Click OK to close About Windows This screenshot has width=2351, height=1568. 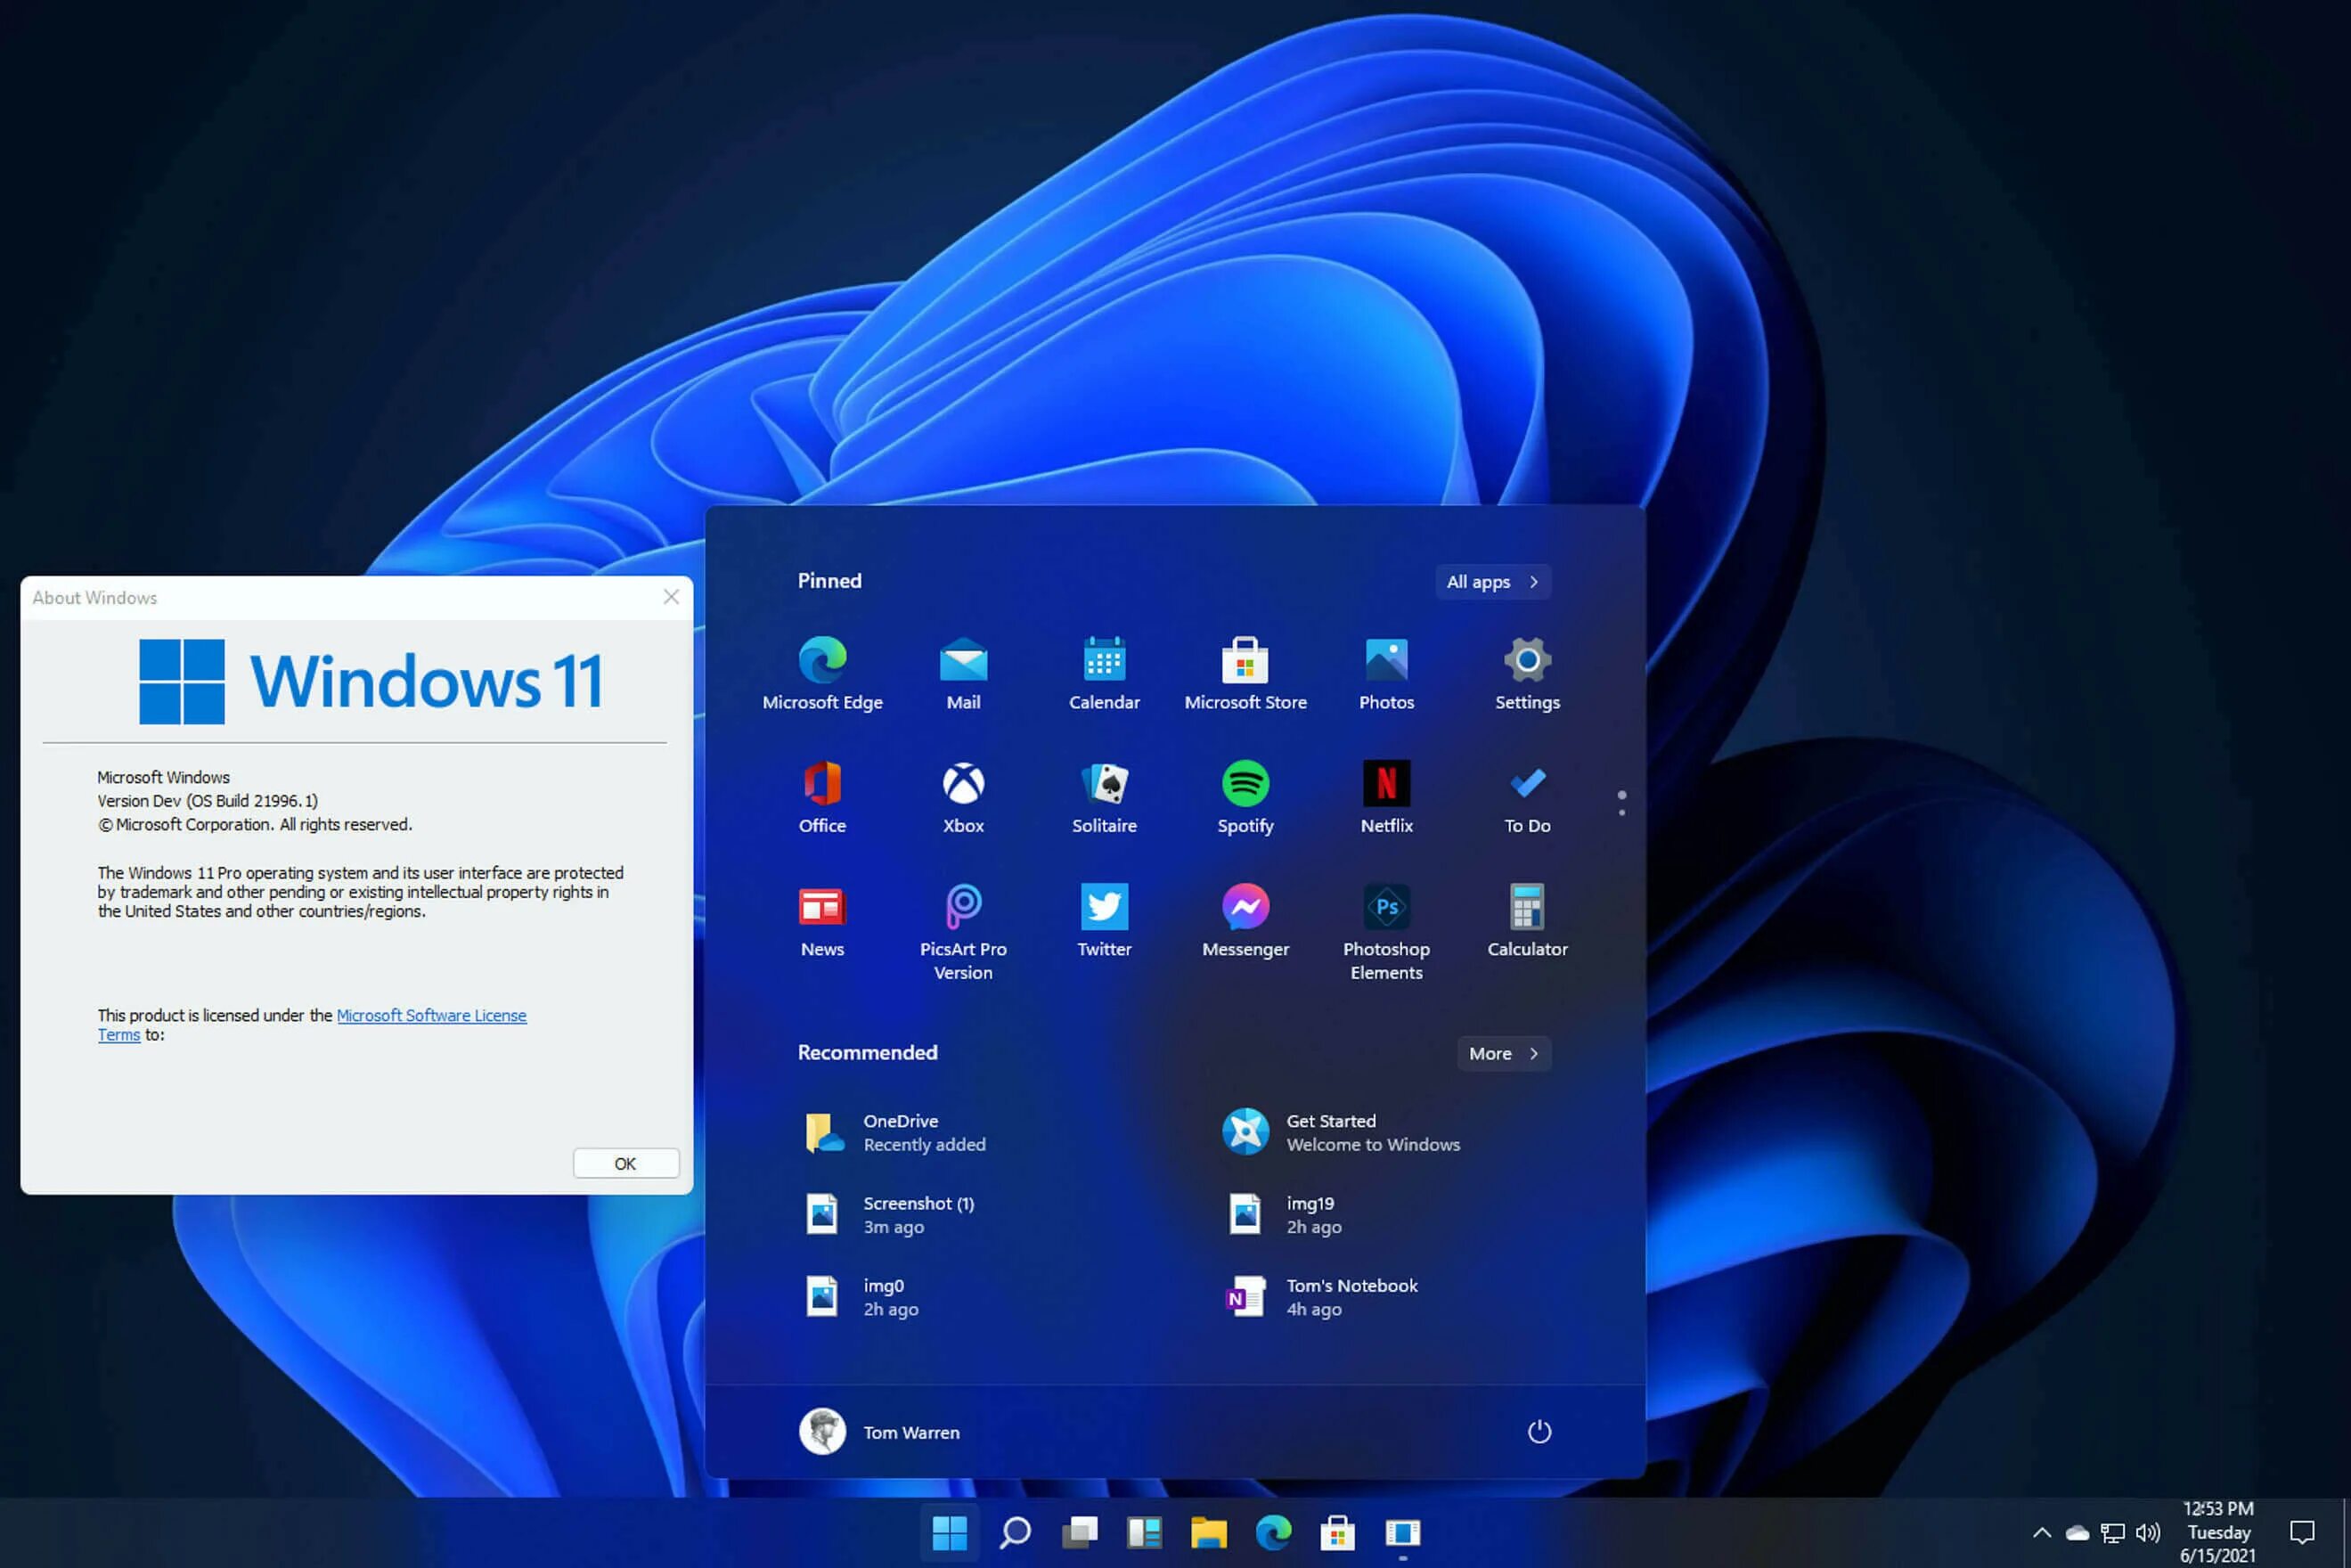point(626,1164)
